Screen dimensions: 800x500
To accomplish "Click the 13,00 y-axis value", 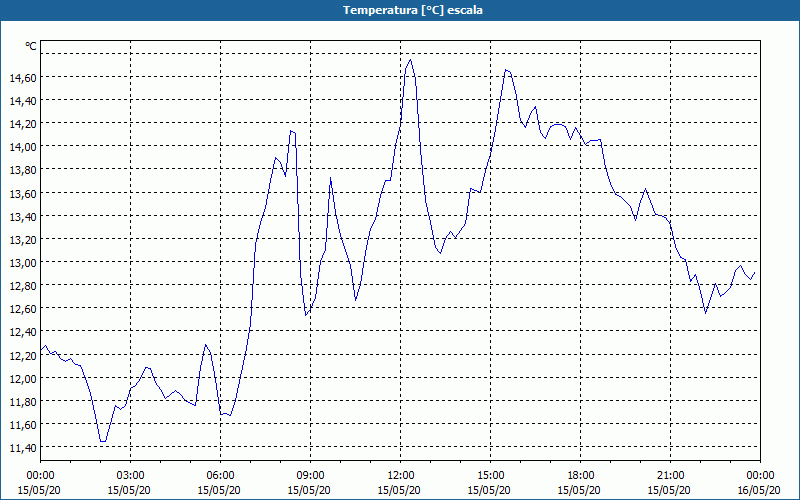I will 23,263.
